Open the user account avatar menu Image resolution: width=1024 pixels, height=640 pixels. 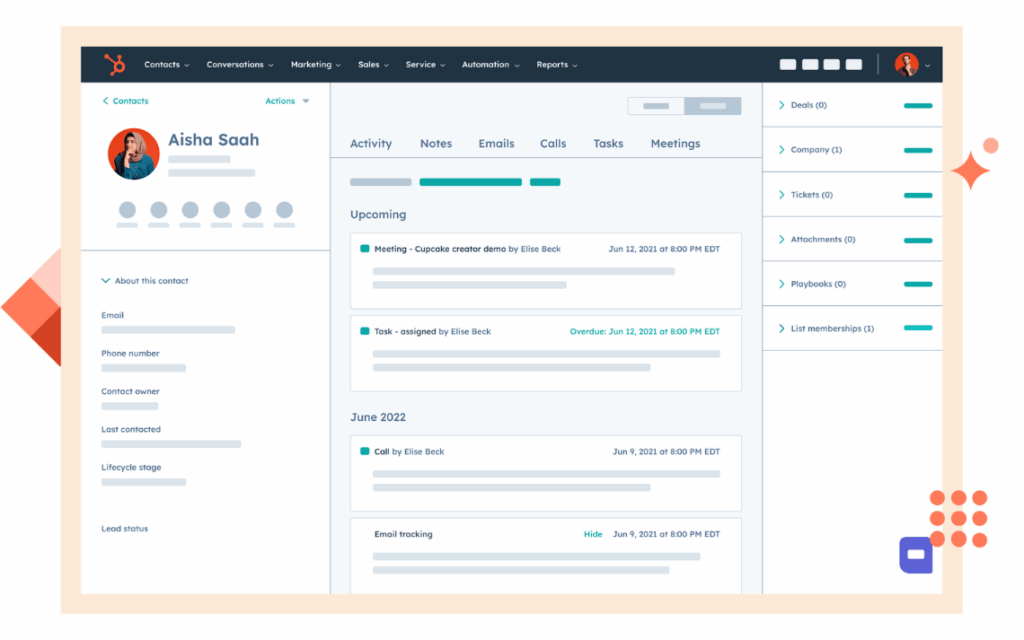[912, 65]
